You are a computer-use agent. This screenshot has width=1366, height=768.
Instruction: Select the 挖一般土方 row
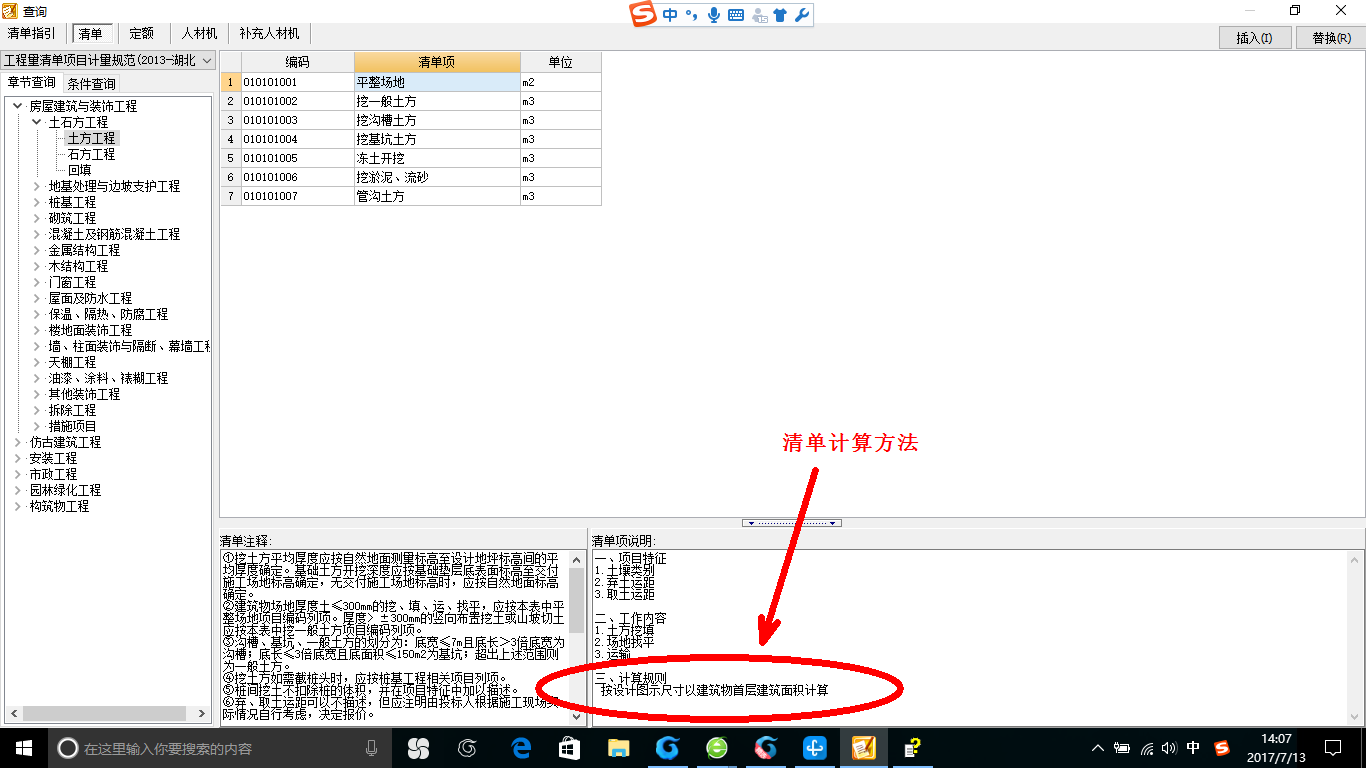point(411,101)
